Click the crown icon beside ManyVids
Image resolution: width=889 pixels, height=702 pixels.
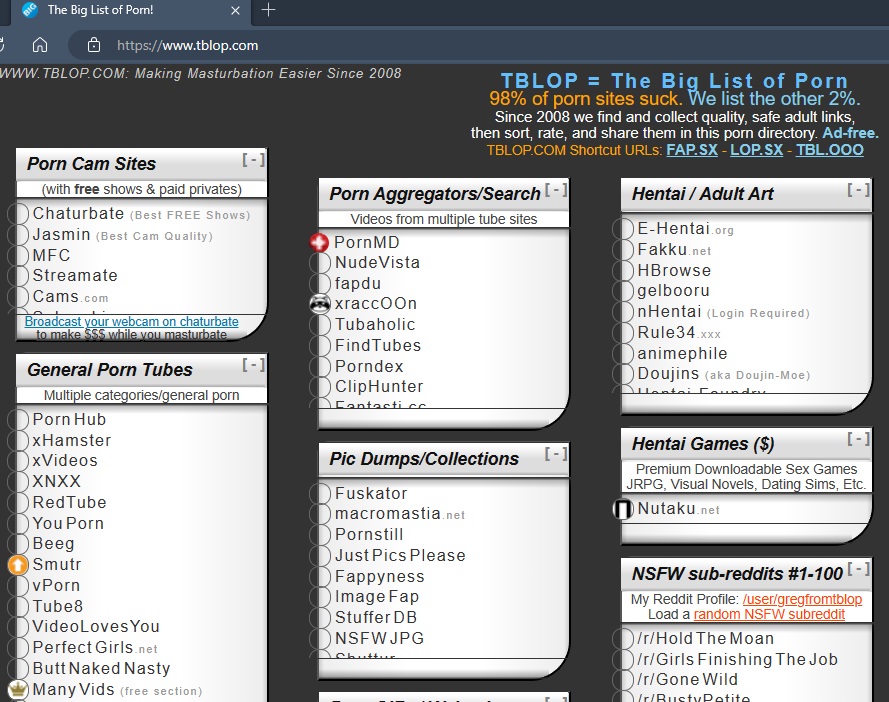pos(18,690)
